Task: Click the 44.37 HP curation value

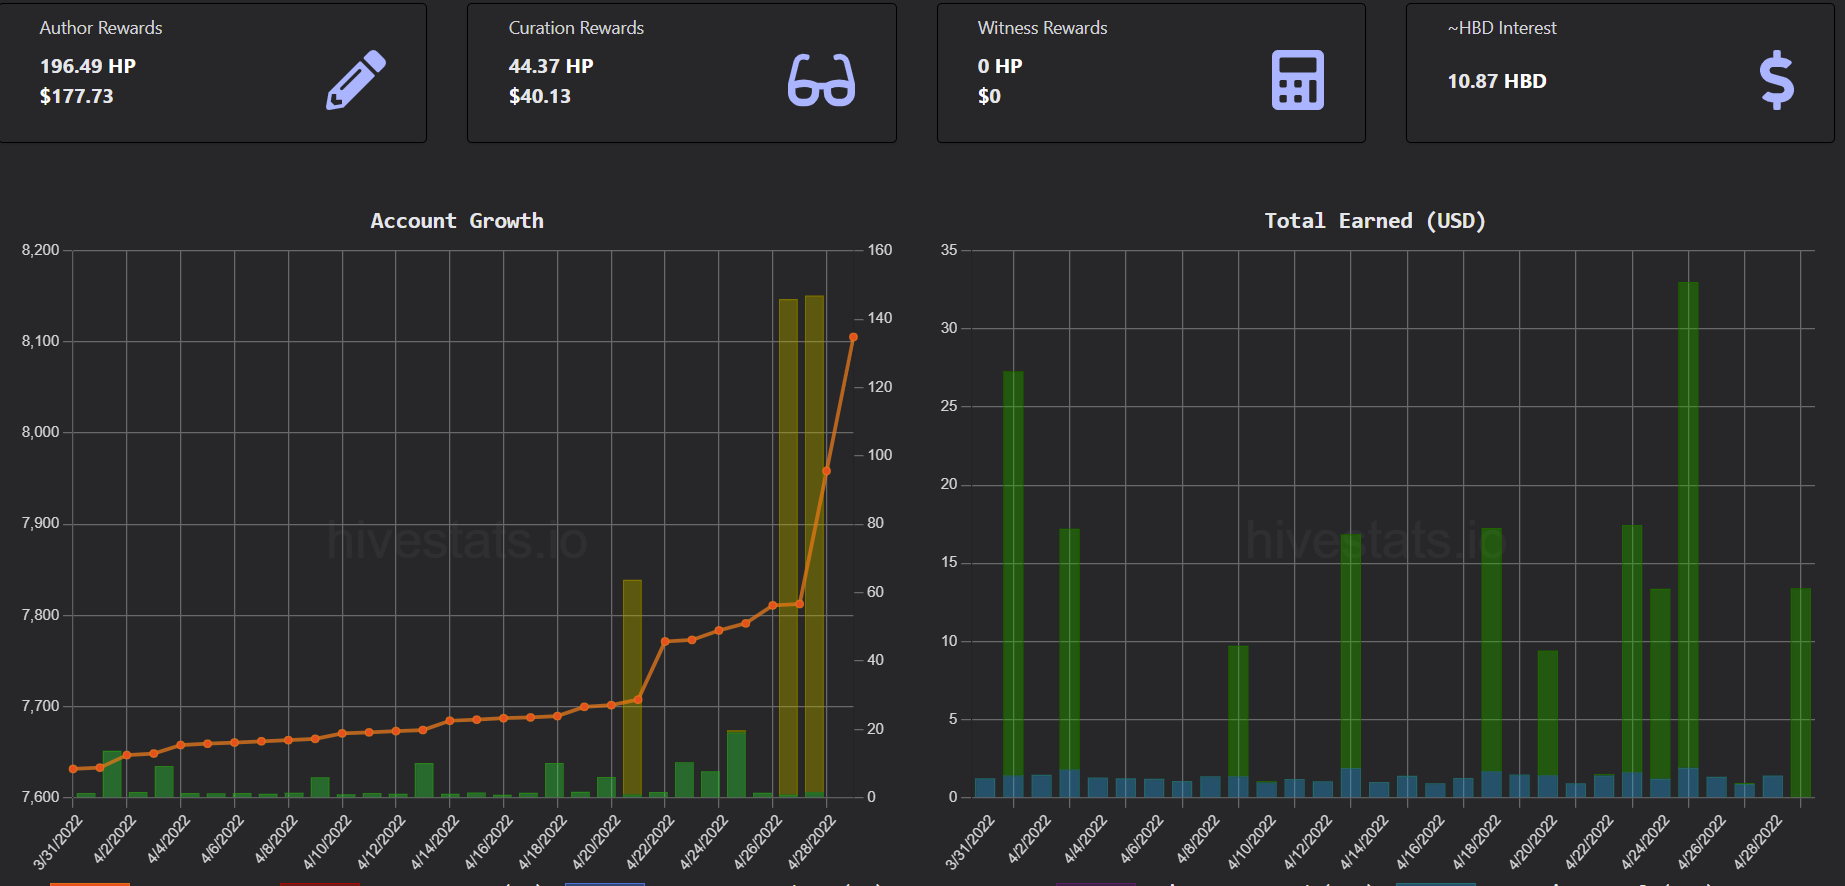Action: [551, 66]
